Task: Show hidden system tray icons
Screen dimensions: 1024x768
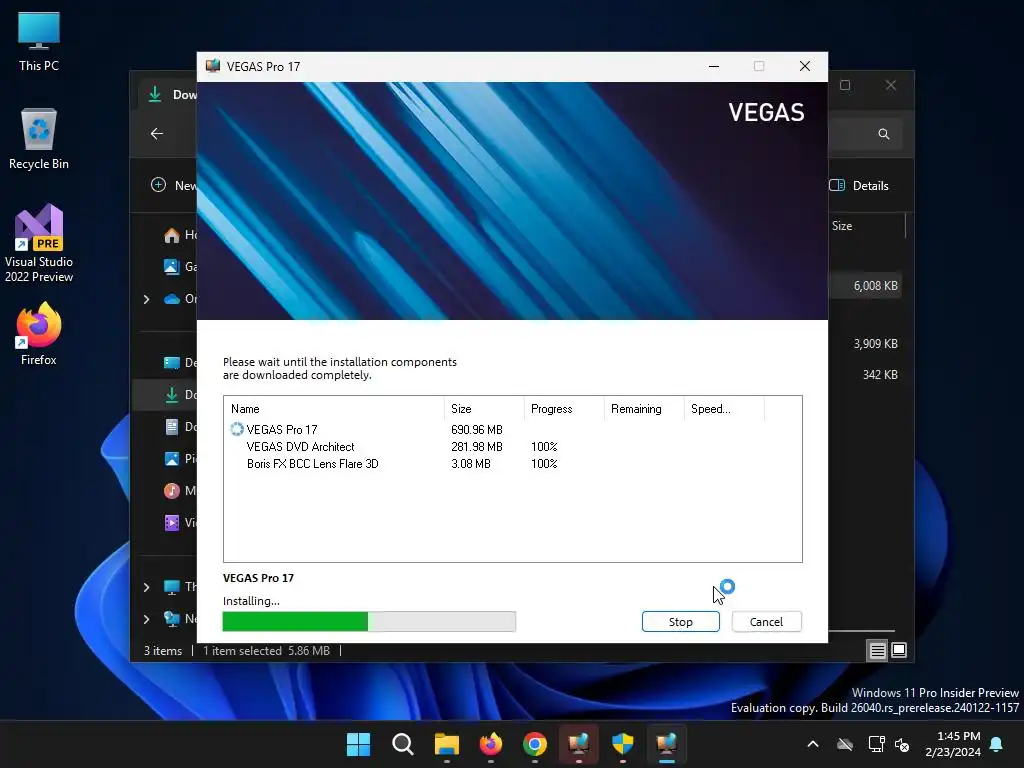Action: [x=813, y=744]
